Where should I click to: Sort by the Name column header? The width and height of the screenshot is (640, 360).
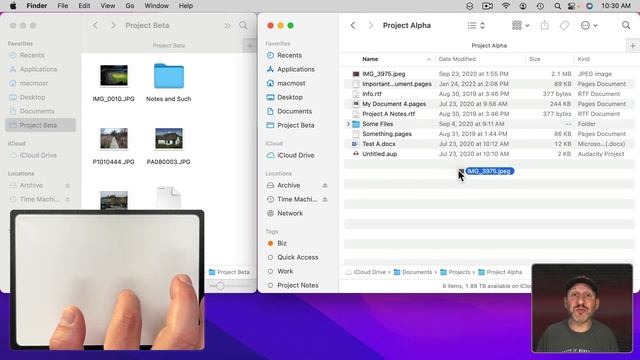[x=370, y=59]
